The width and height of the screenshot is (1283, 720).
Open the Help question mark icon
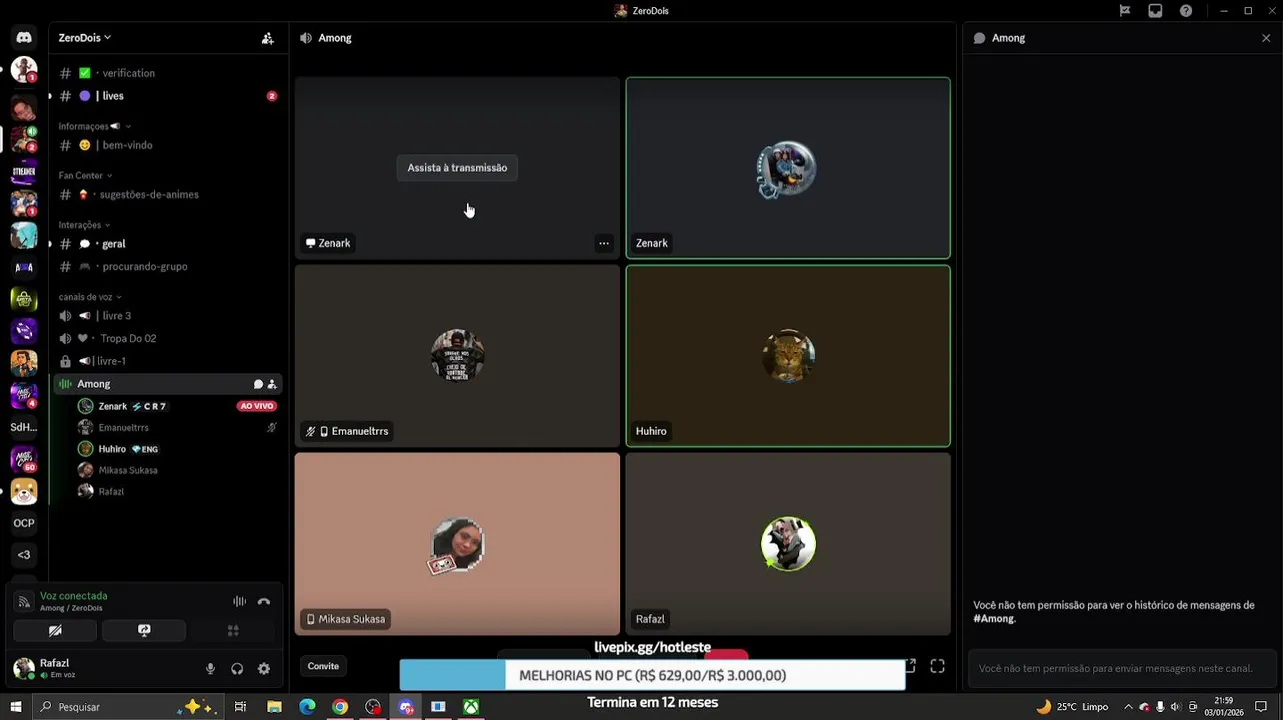click(1186, 11)
